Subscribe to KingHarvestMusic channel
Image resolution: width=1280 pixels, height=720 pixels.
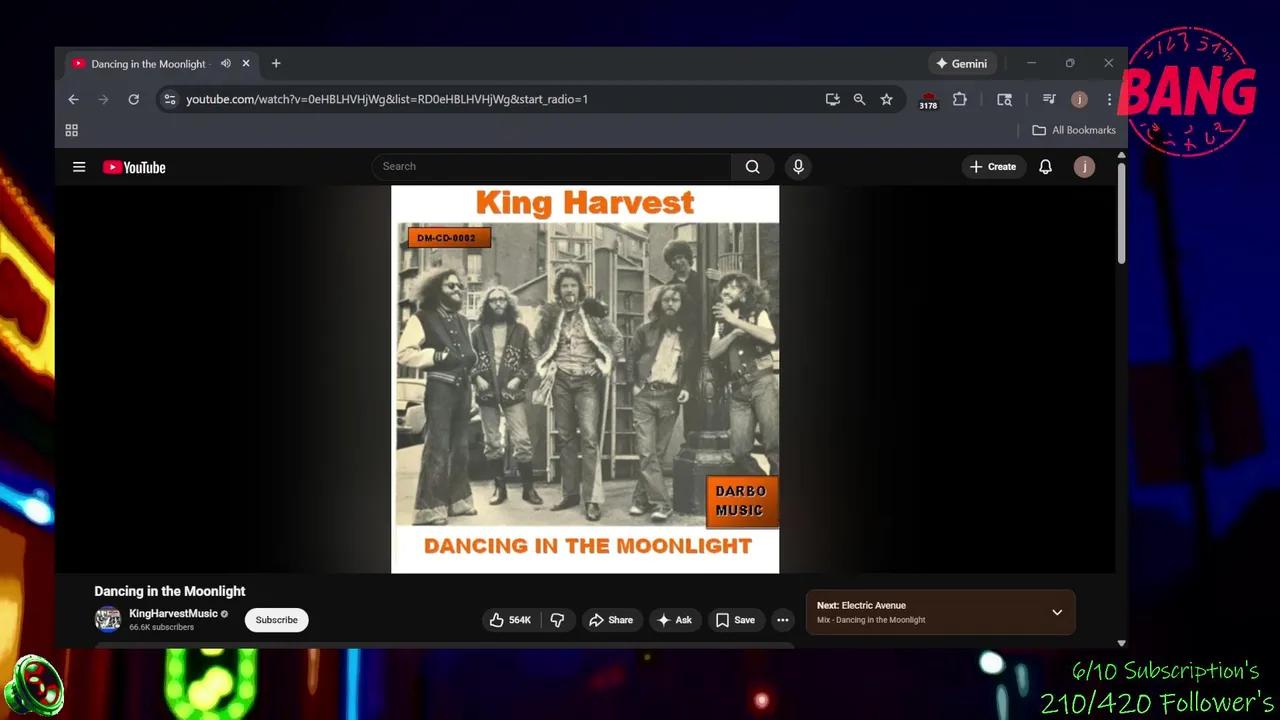coord(276,620)
